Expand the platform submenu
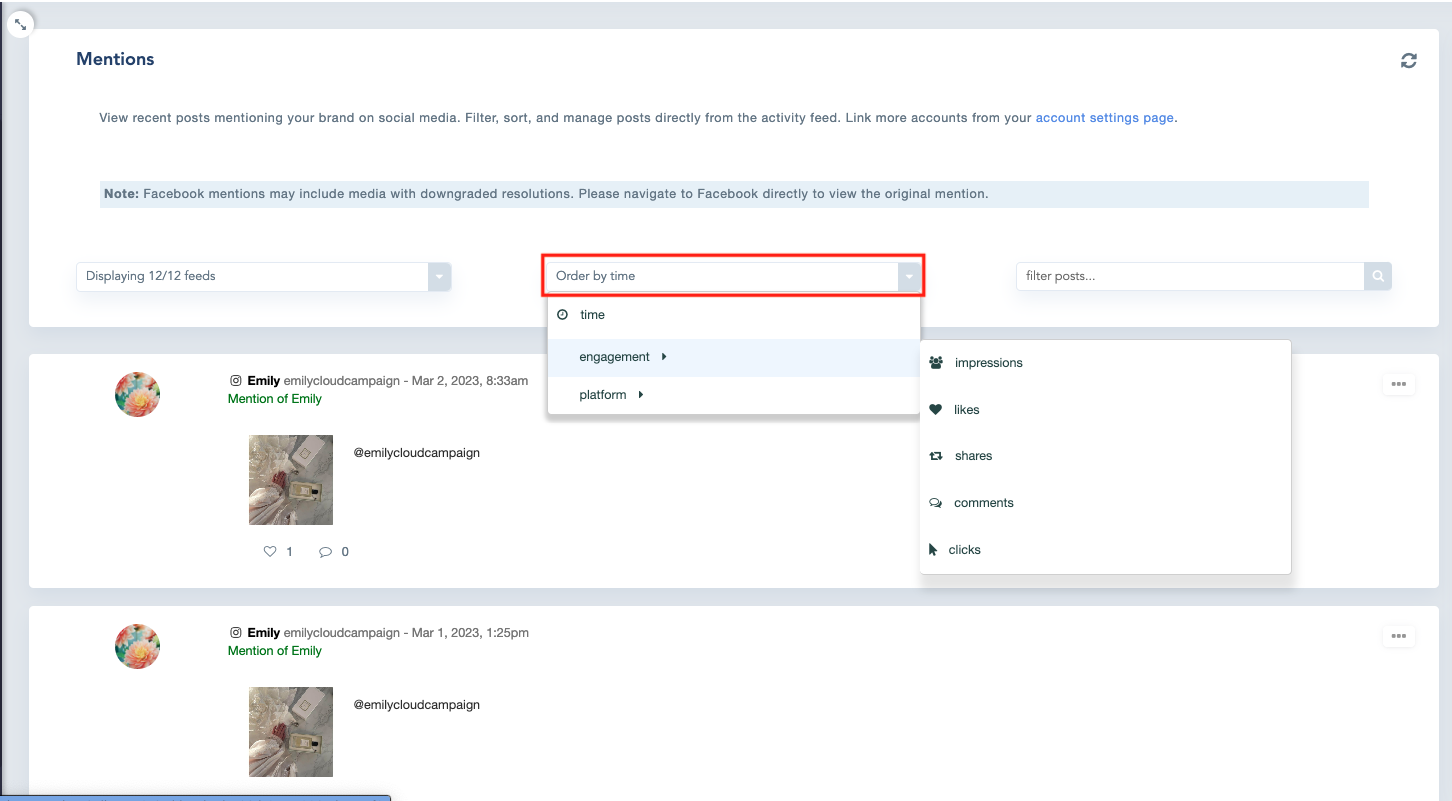This screenshot has height=801, width=1452. (733, 395)
